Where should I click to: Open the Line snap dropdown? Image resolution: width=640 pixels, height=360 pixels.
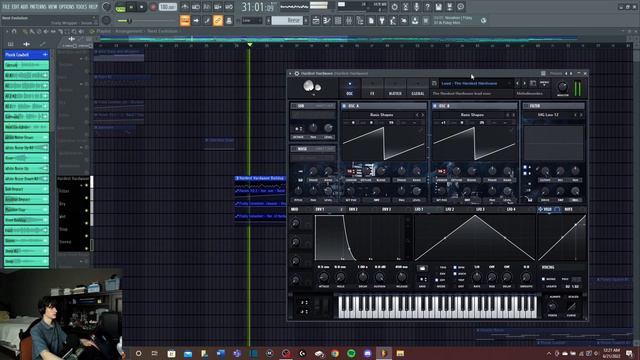(251, 20)
